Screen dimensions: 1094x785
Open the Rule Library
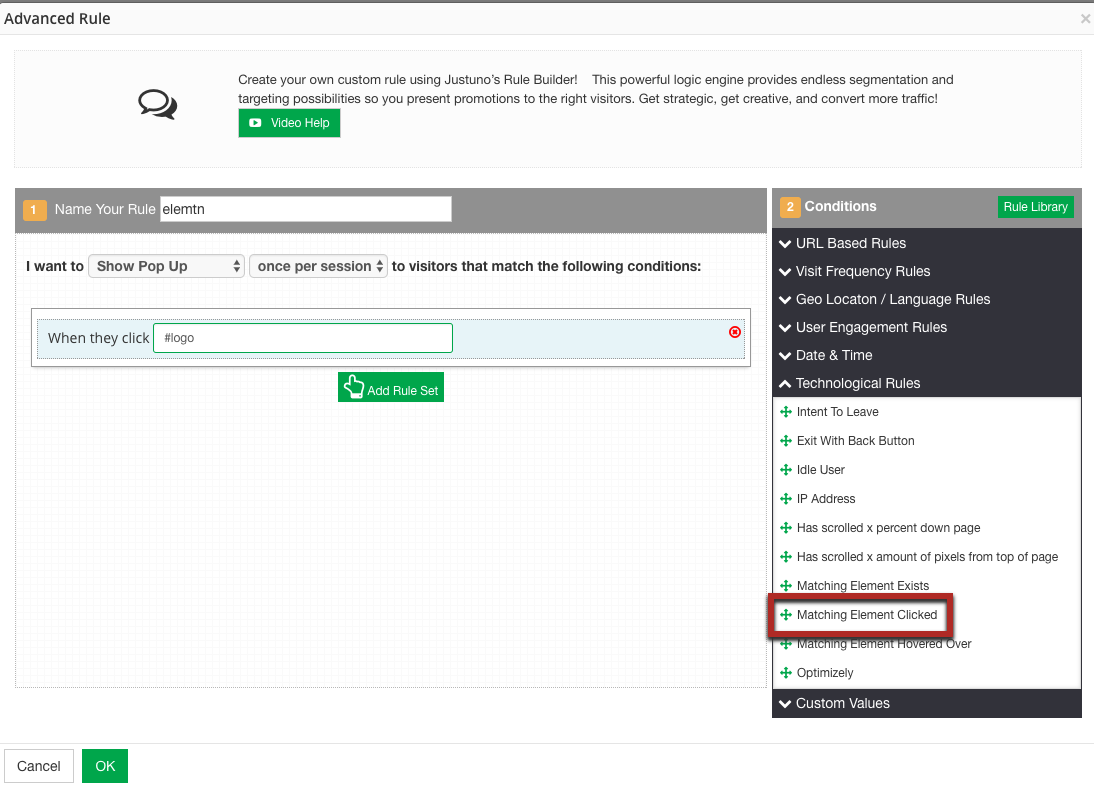(1035, 207)
